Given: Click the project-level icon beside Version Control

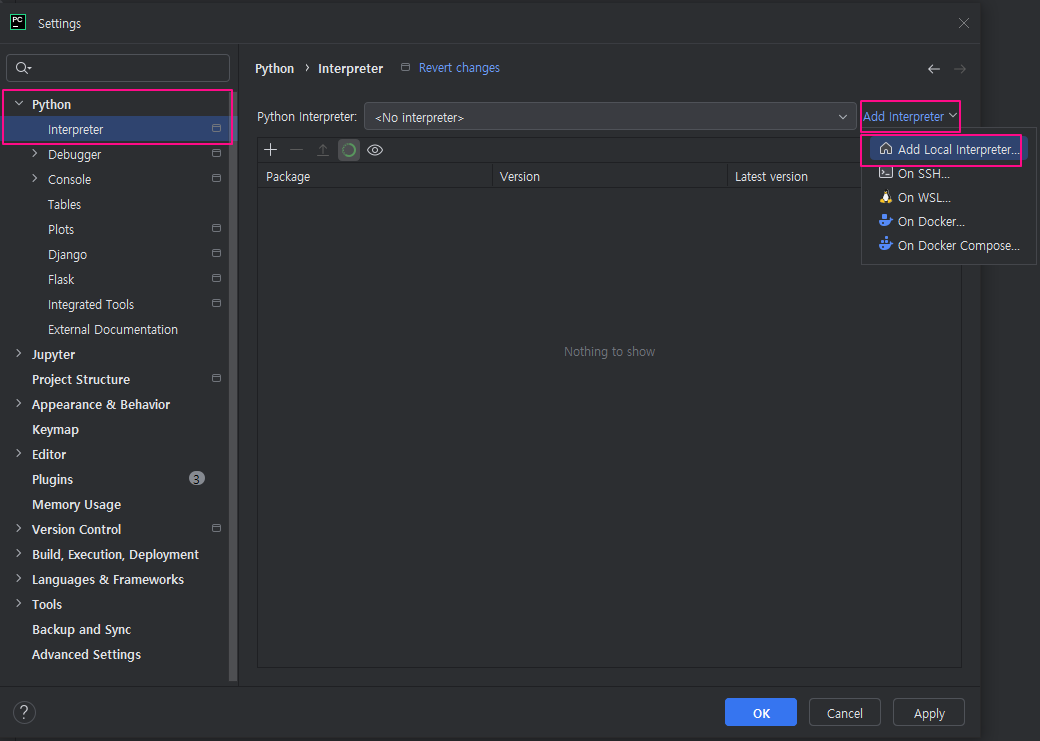Looking at the screenshot, I should (216, 528).
